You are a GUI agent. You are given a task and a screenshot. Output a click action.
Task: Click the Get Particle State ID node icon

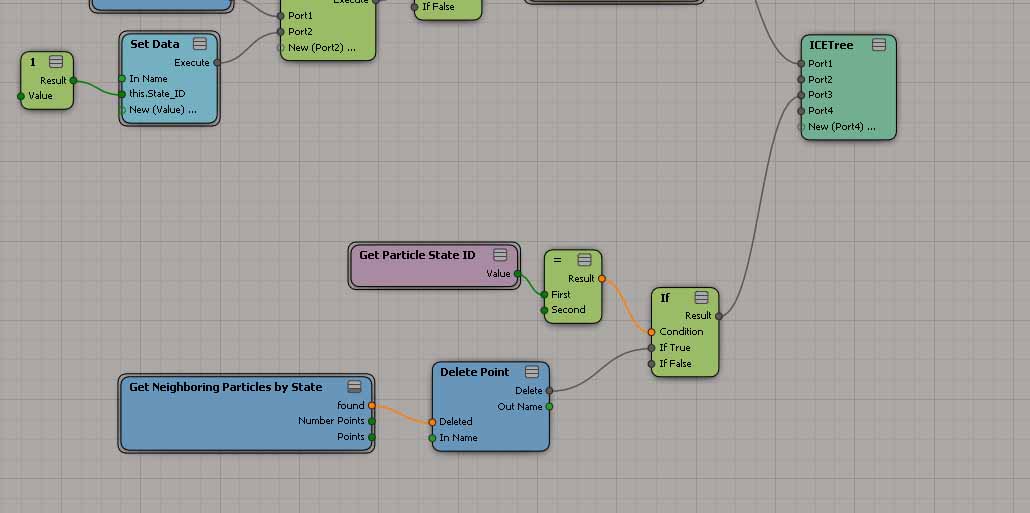(500, 255)
